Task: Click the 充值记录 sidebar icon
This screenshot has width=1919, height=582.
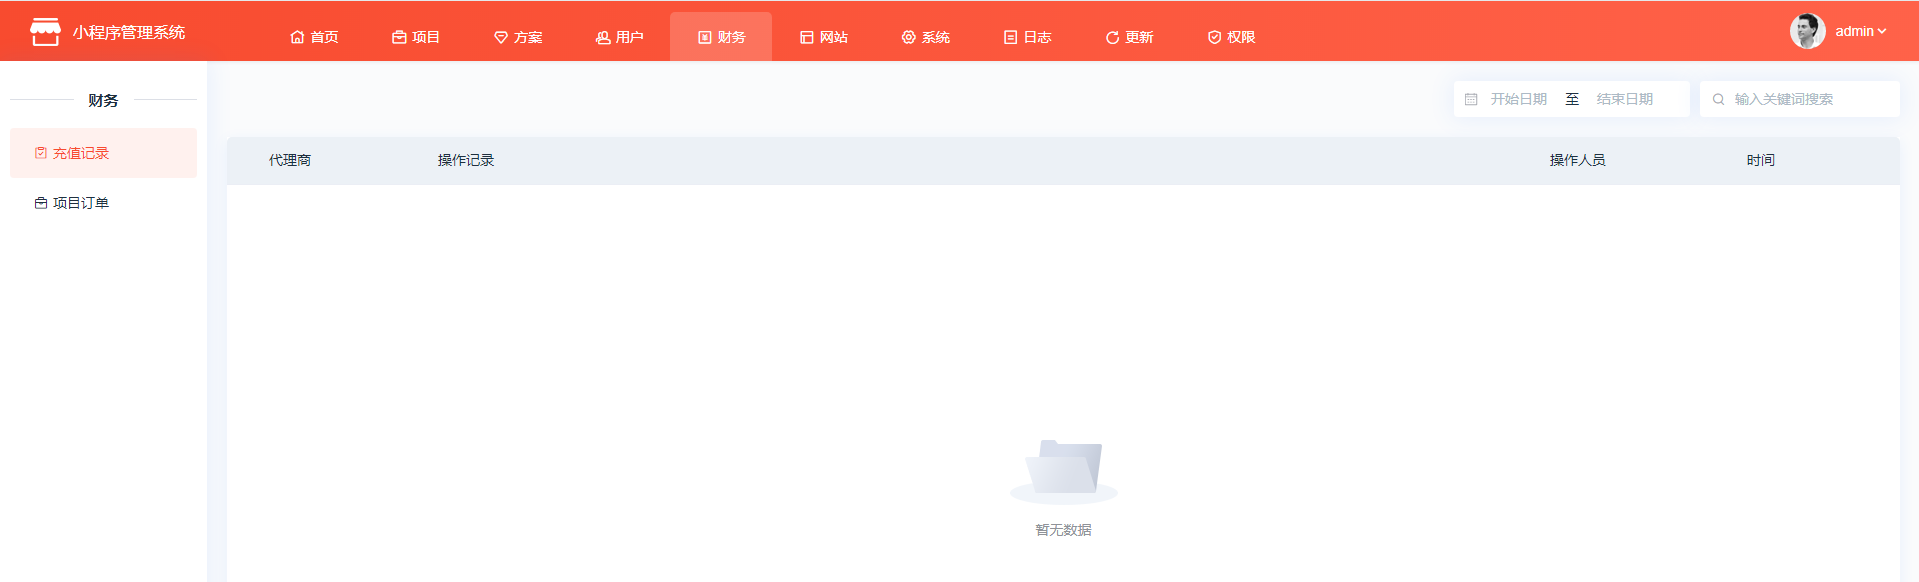Action: (x=41, y=153)
